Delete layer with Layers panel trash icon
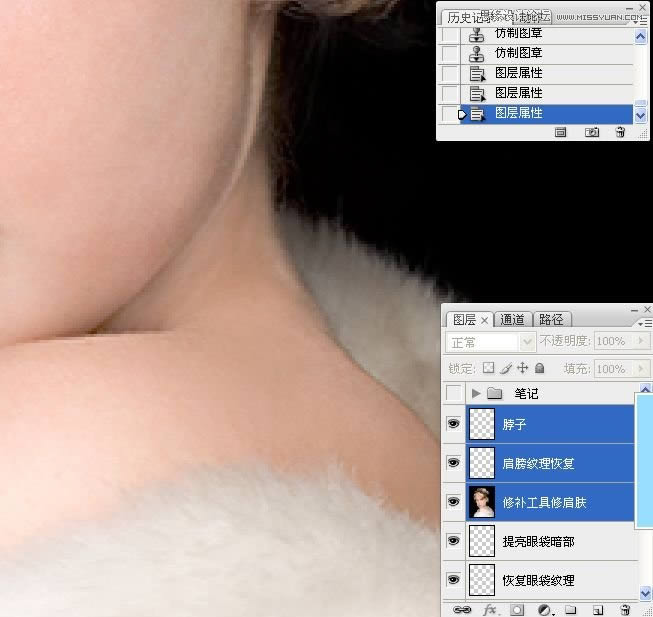Image resolution: width=653 pixels, height=617 pixels. click(624, 609)
